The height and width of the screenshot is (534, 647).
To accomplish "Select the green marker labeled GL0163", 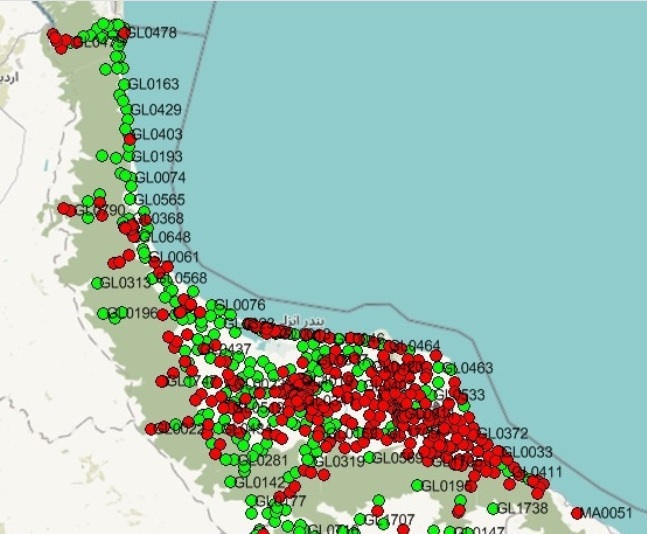I will click(124, 85).
